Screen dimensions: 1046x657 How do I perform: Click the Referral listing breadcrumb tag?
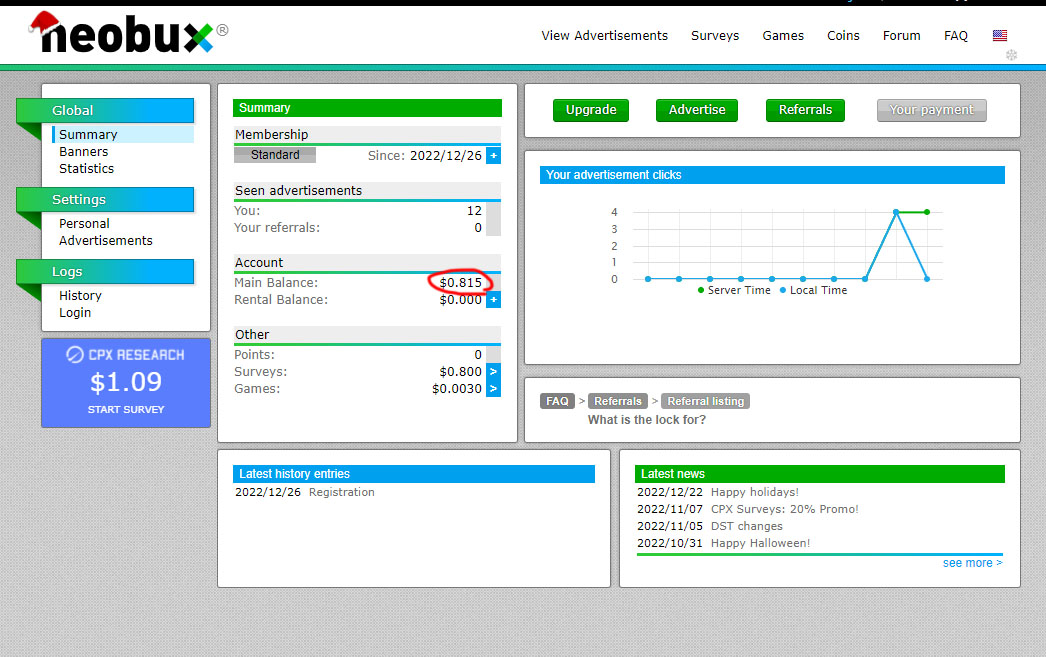(706, 401)
